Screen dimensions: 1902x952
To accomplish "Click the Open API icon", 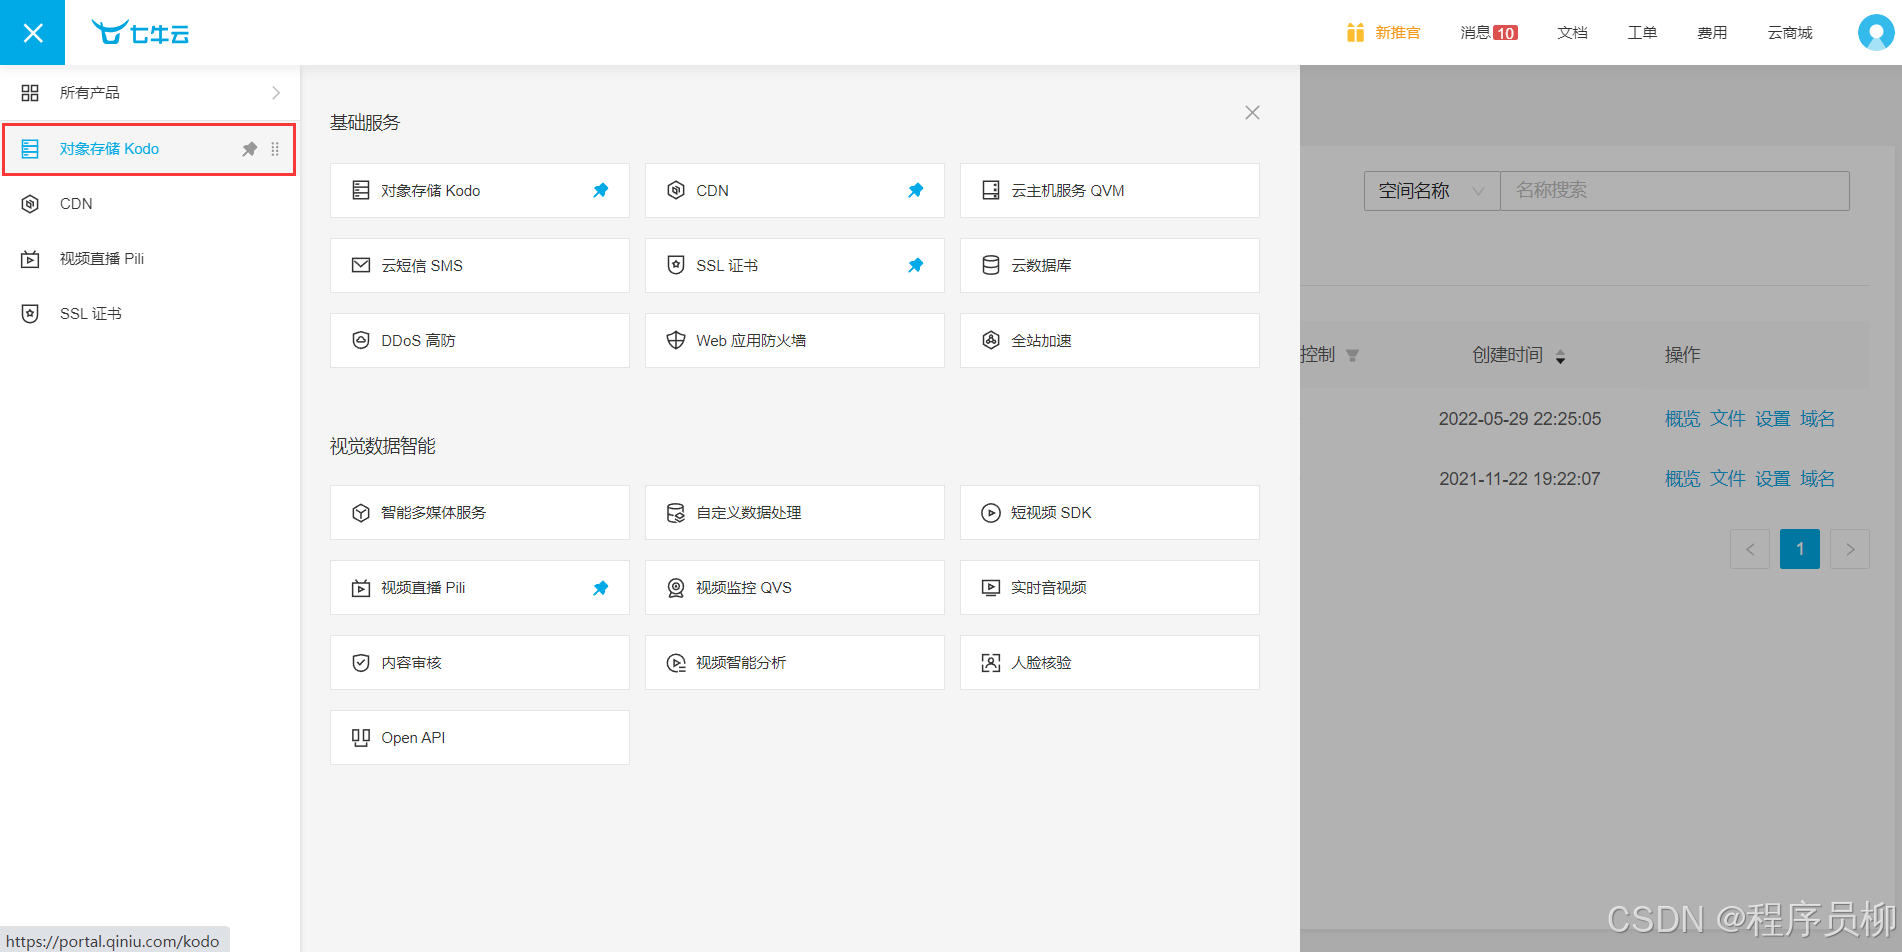I will (361, 738).
